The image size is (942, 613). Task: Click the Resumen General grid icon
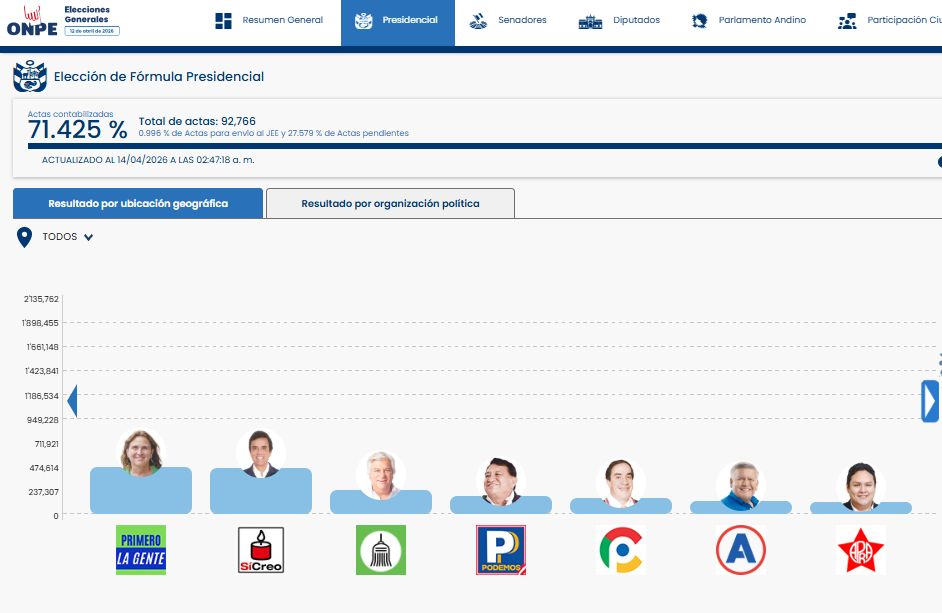pyautogui.click(x=223, y=20)
